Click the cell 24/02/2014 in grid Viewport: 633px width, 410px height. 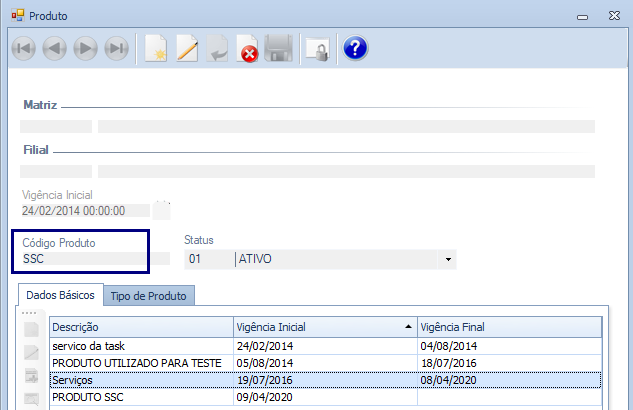coord(325,346)
